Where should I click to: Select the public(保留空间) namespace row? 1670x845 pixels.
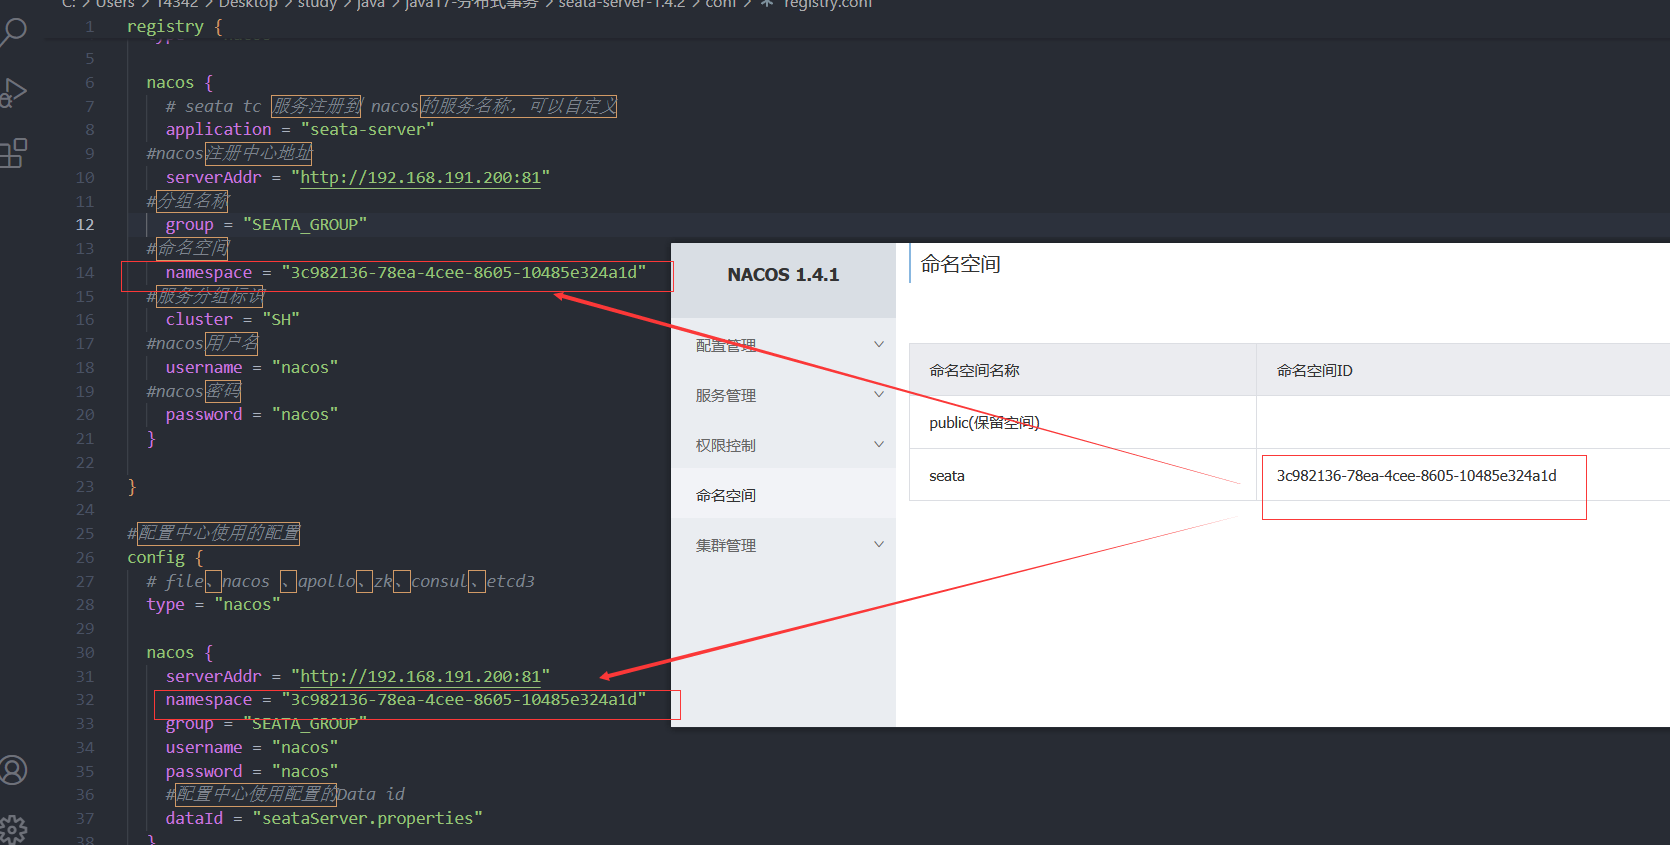click(1289, 422)
